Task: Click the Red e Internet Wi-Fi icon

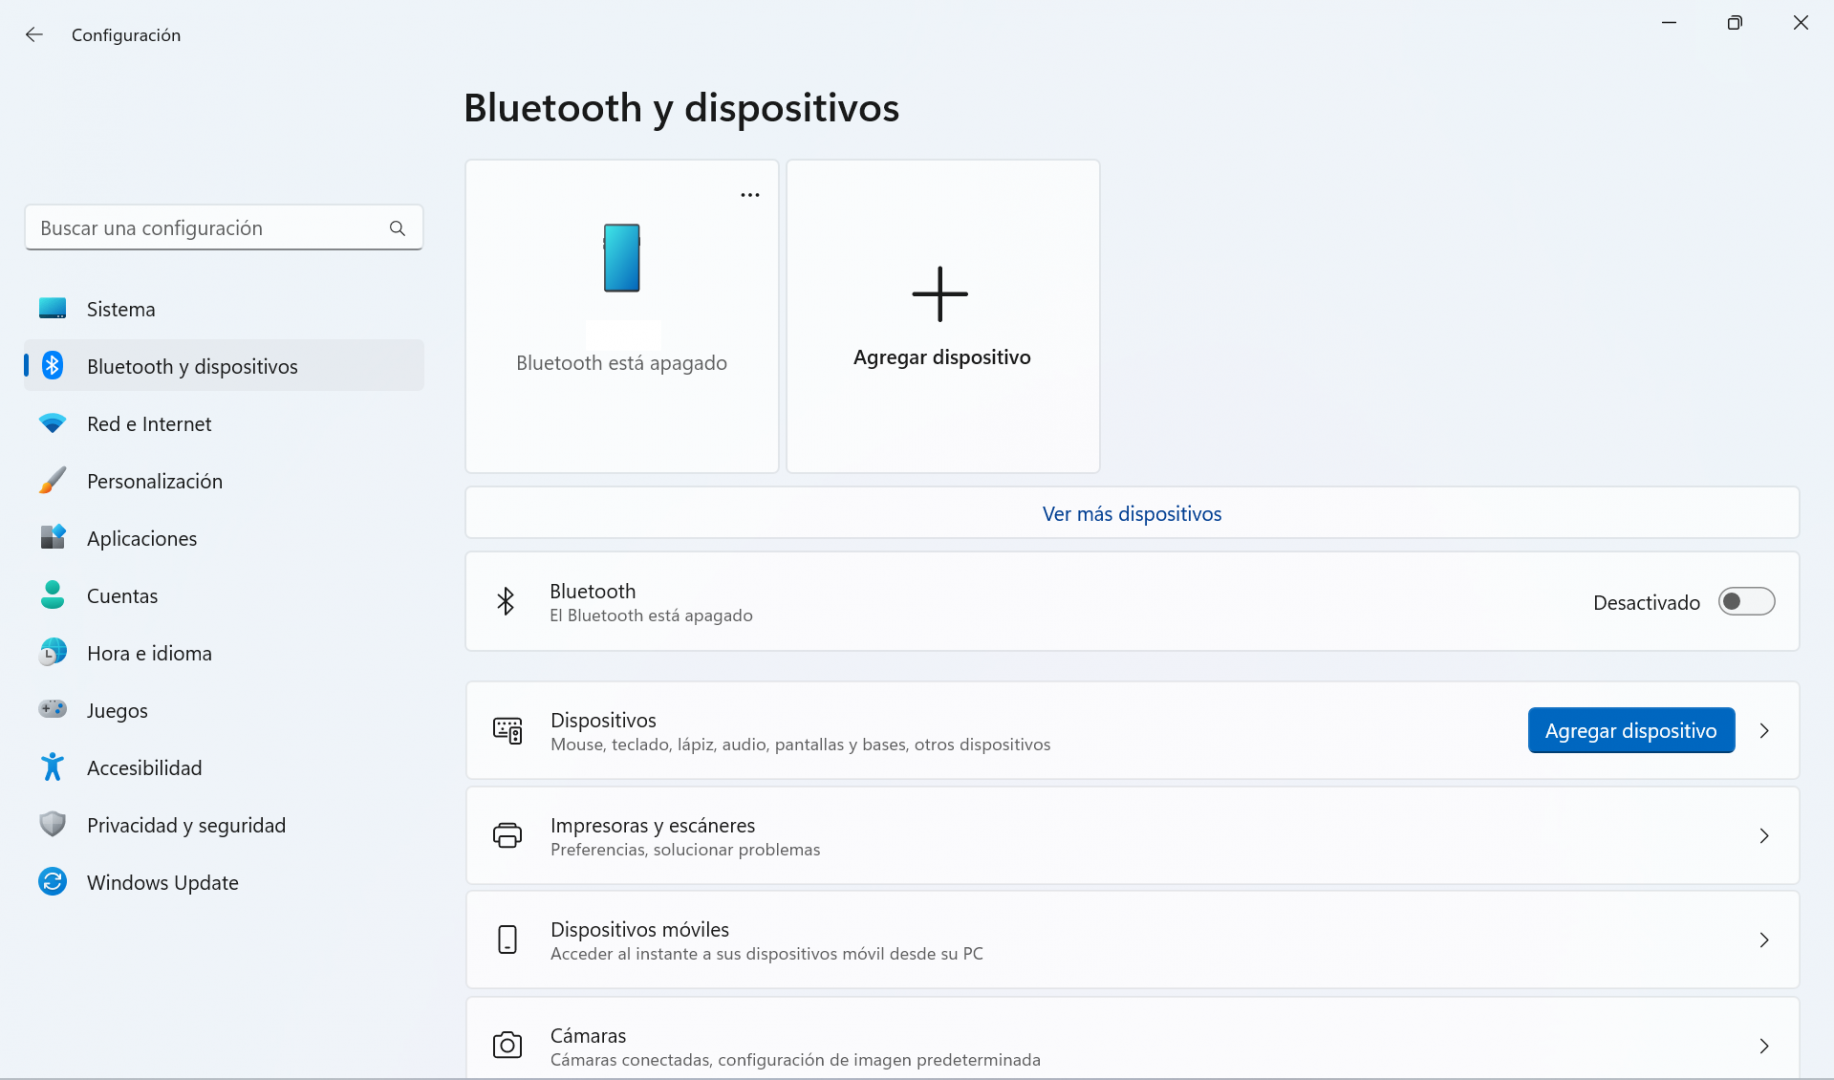Action: (52, 423)
